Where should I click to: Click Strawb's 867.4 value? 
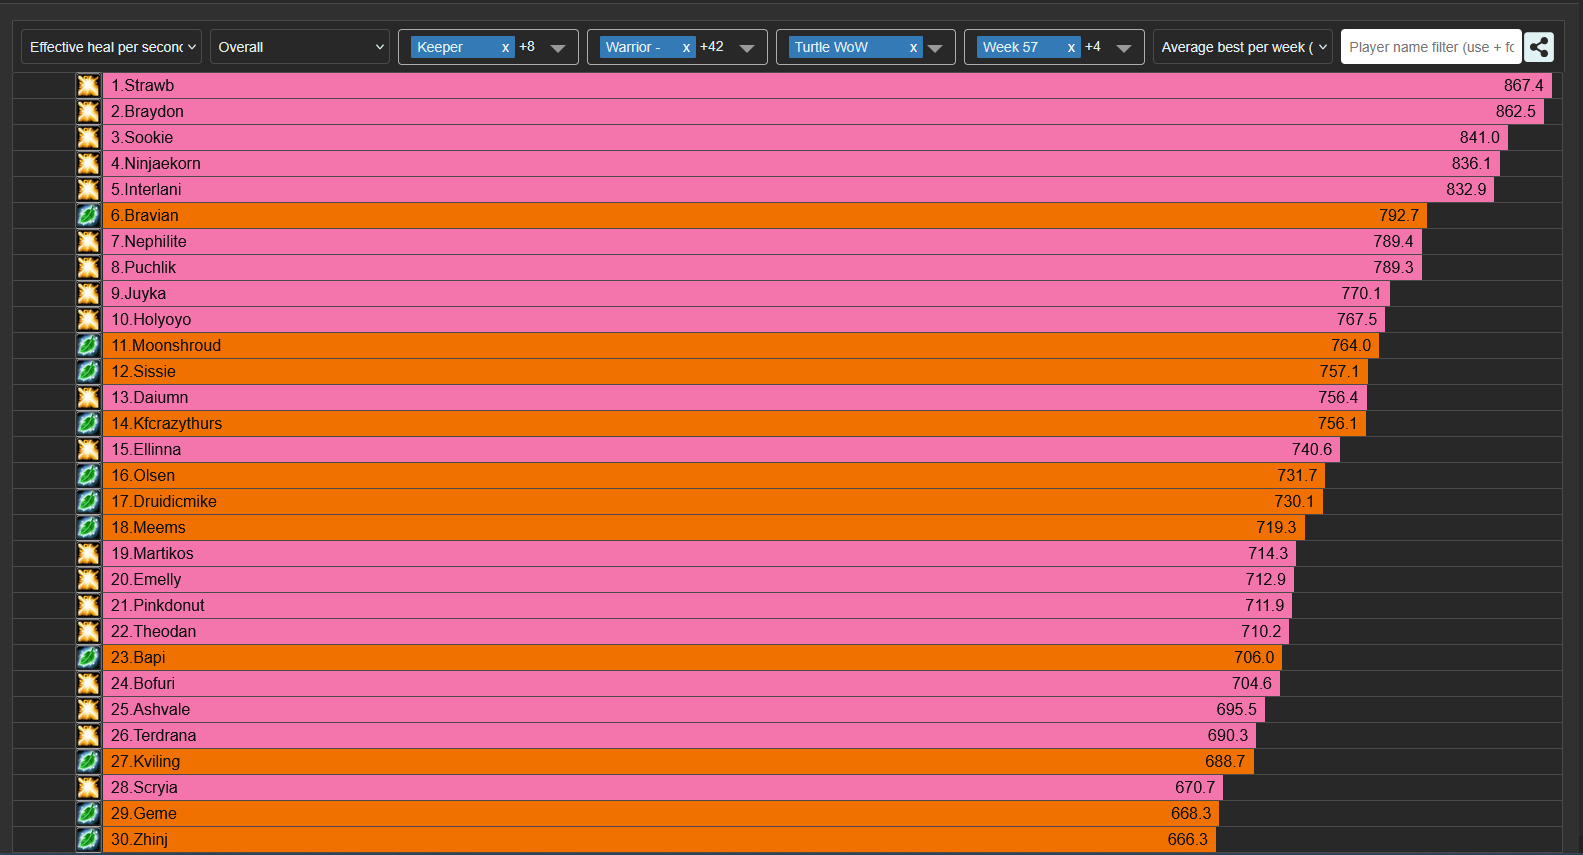[x=1523, y=86]
